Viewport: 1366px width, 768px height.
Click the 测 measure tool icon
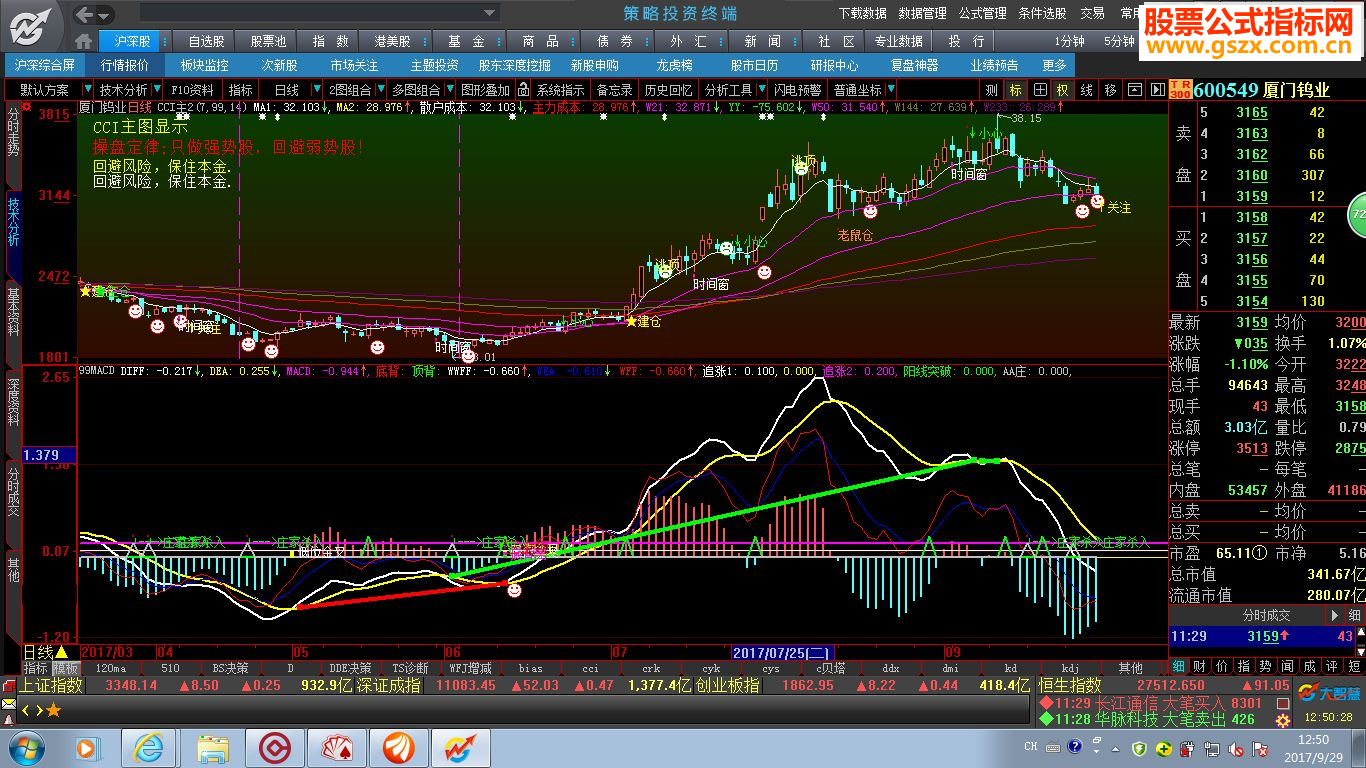[x=991, y=90]
